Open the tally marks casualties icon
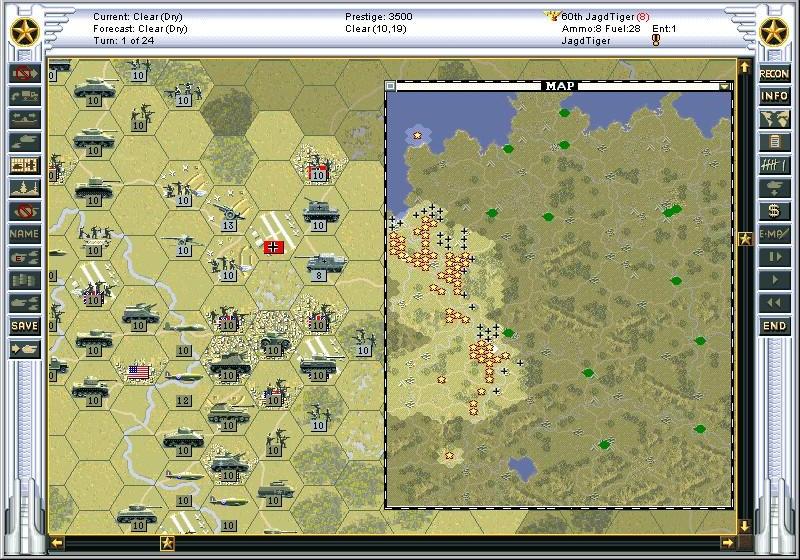Viewport: 800px width, 560px height. pos(774,165)
